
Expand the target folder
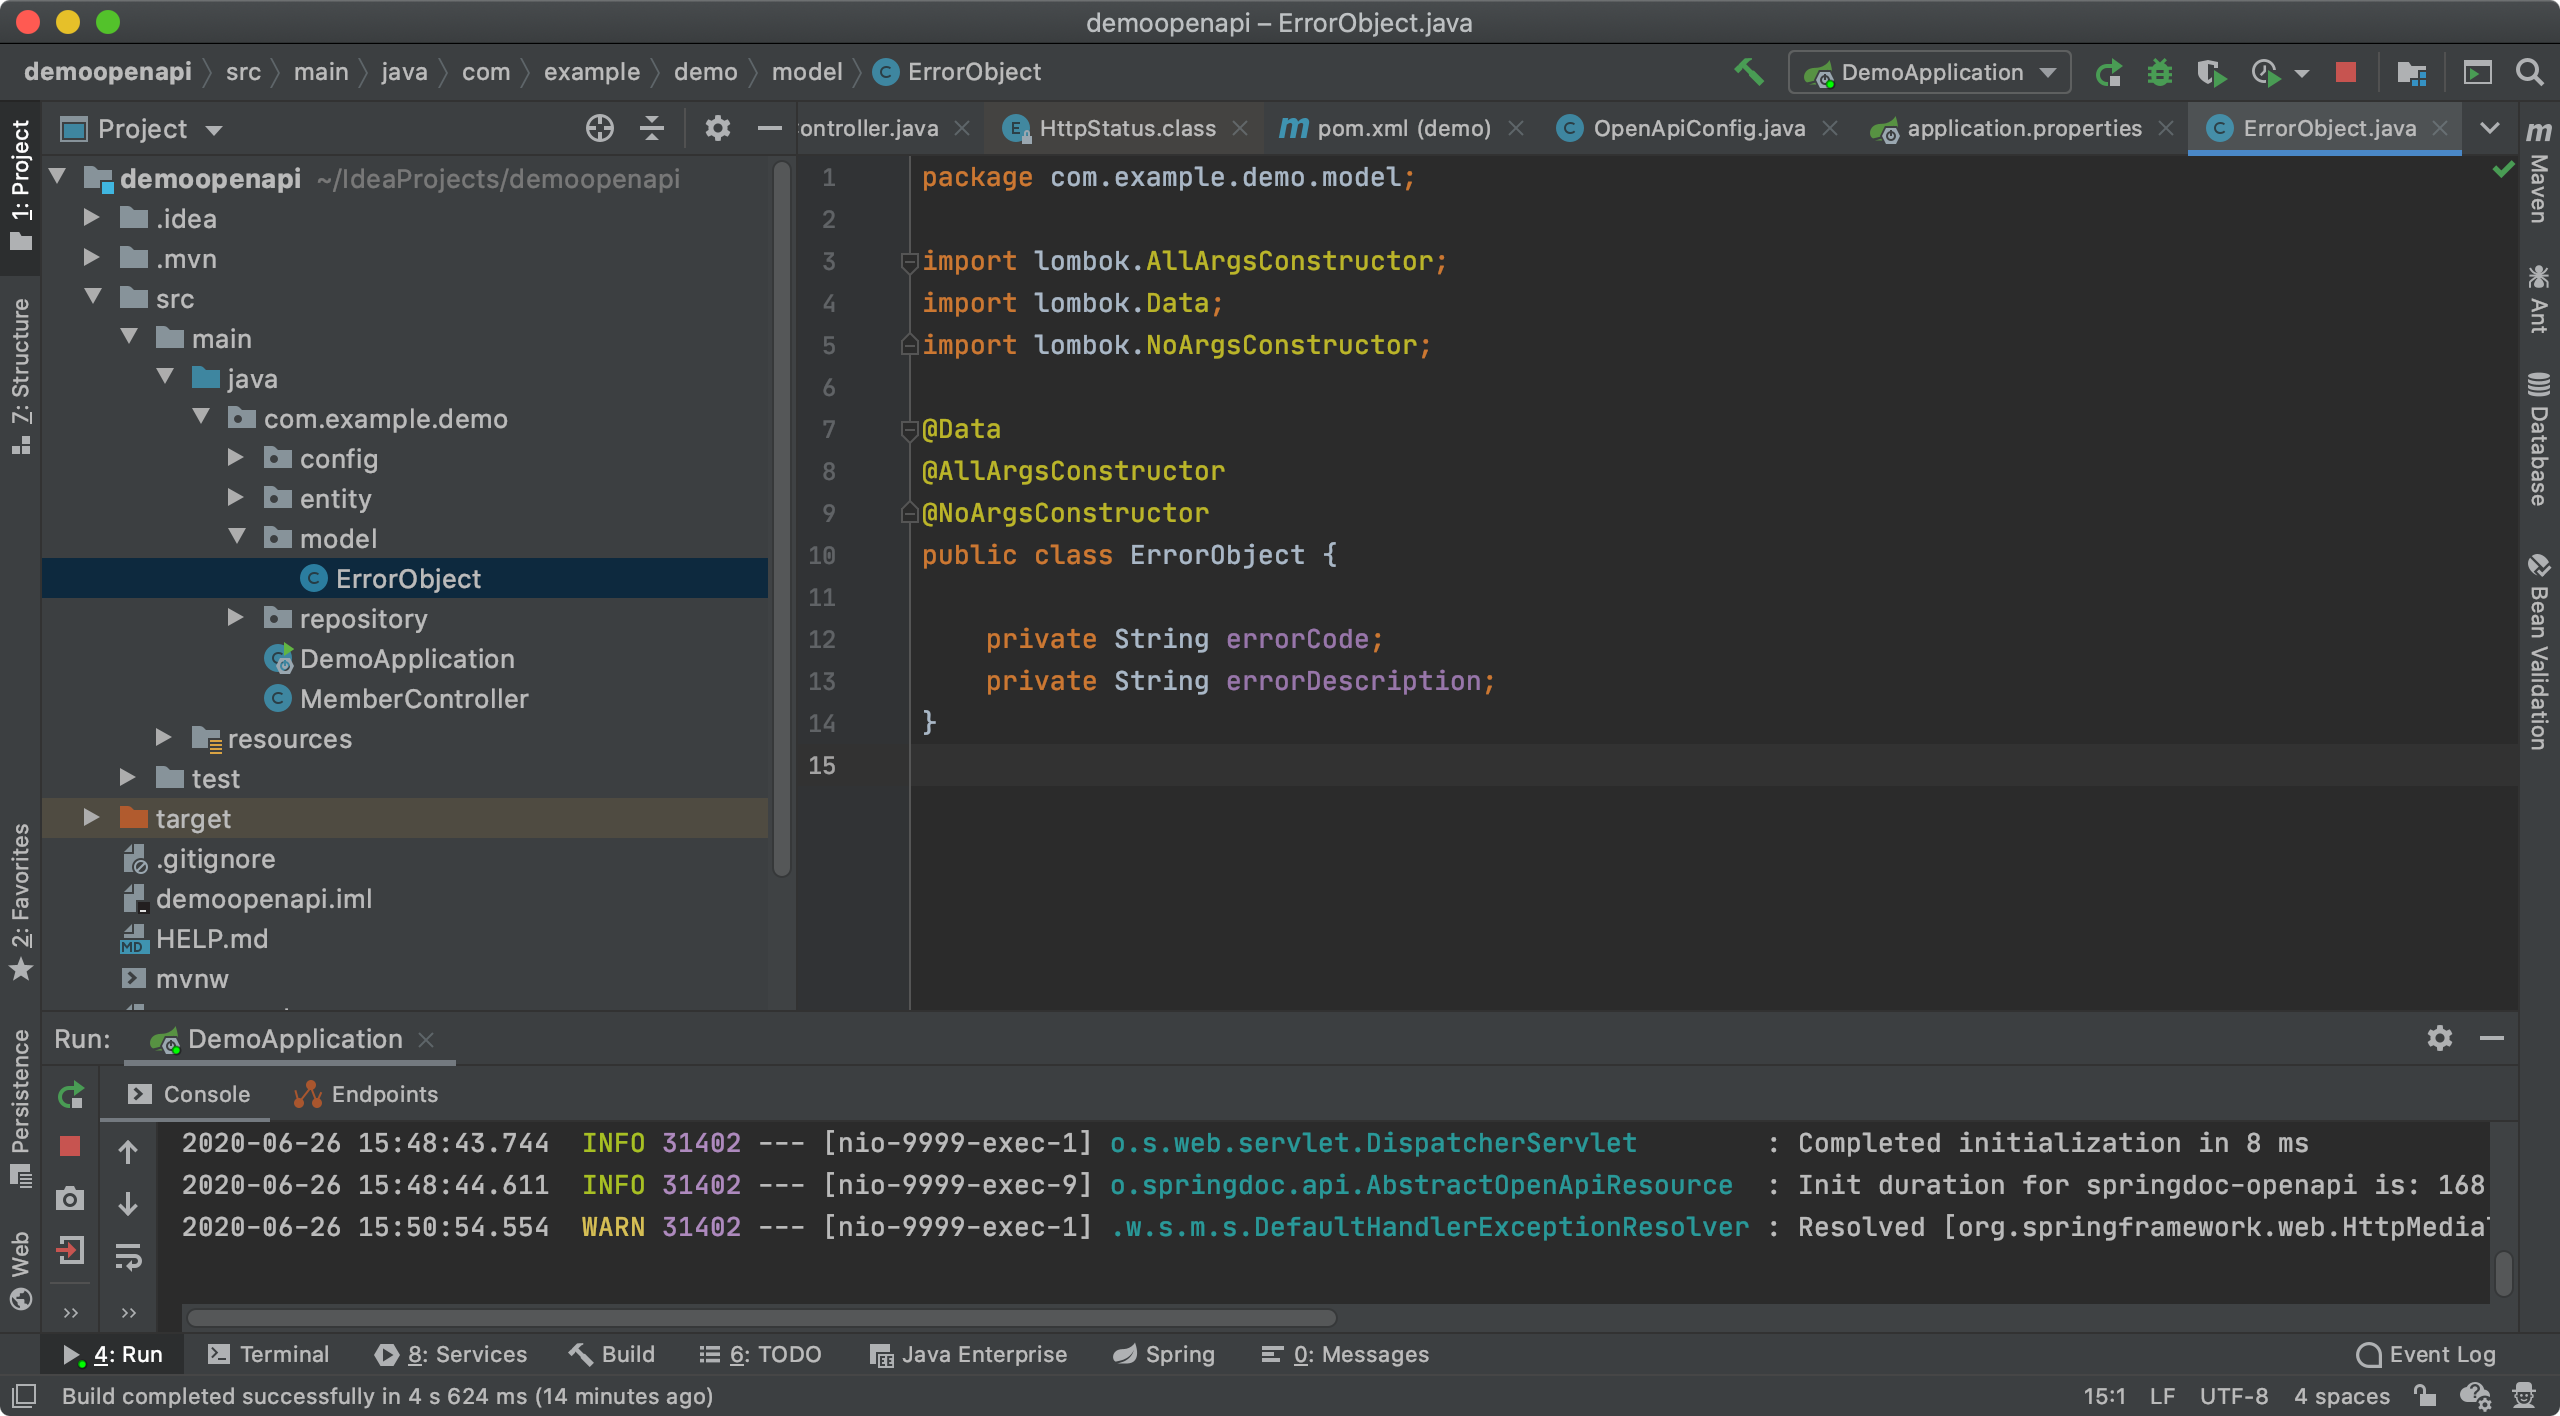(x=91, y=818)
